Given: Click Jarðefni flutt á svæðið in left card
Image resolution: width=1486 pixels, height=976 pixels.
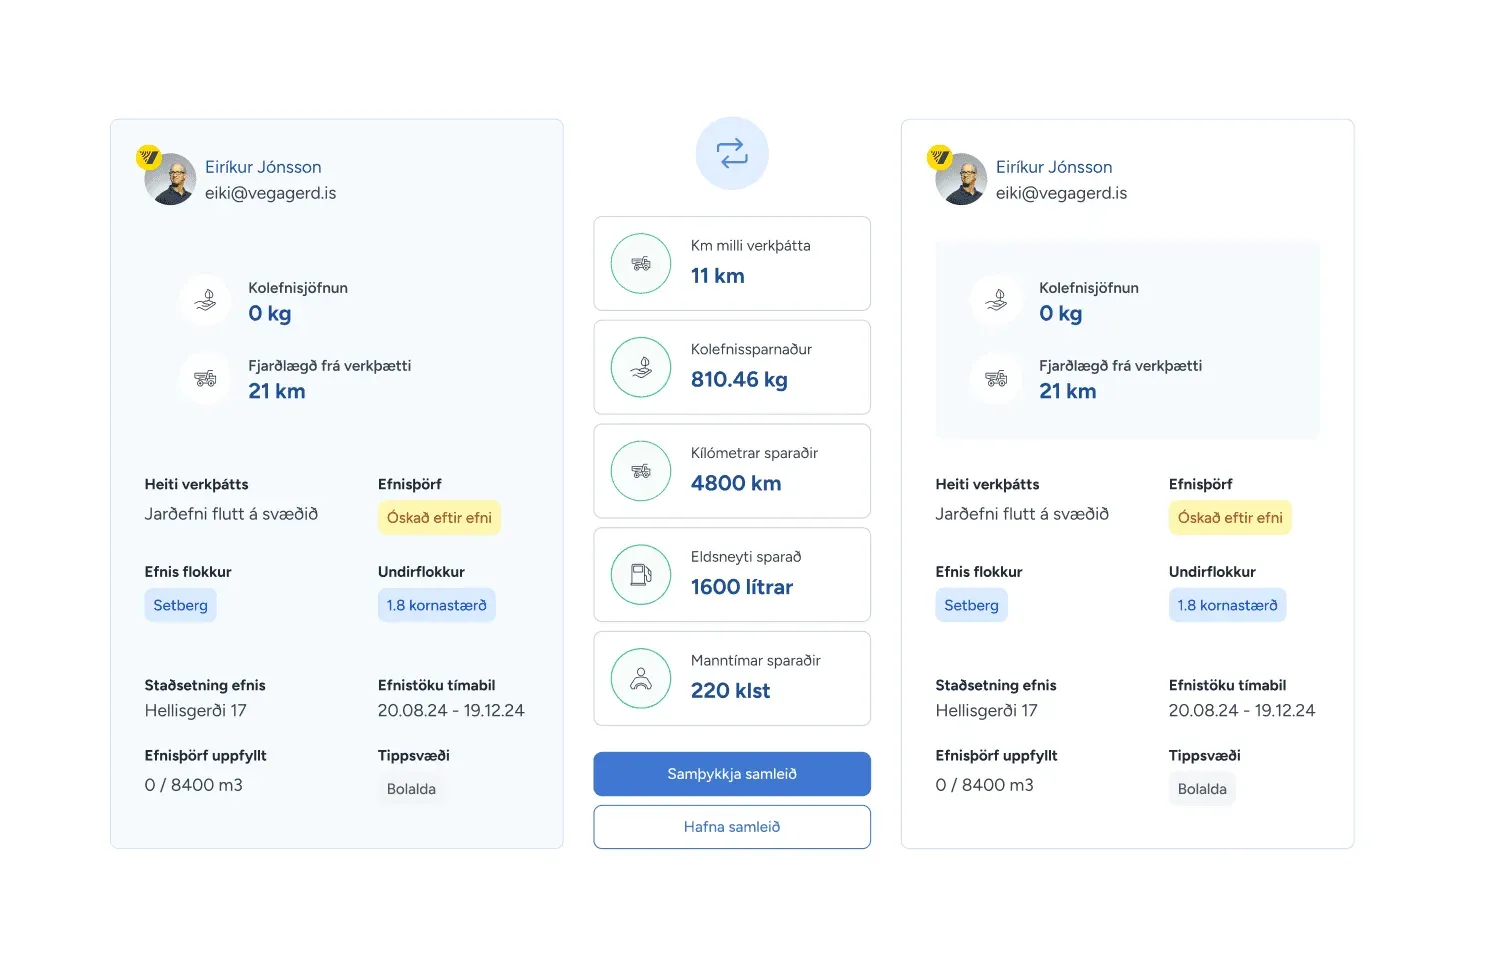Looking at the screenshot, I should [231, 514].
